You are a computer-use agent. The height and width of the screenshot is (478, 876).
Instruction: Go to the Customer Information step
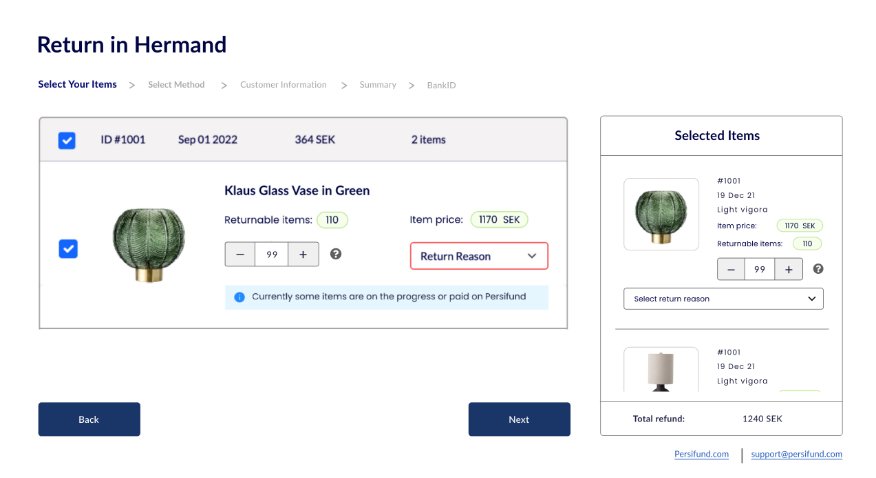283,85
